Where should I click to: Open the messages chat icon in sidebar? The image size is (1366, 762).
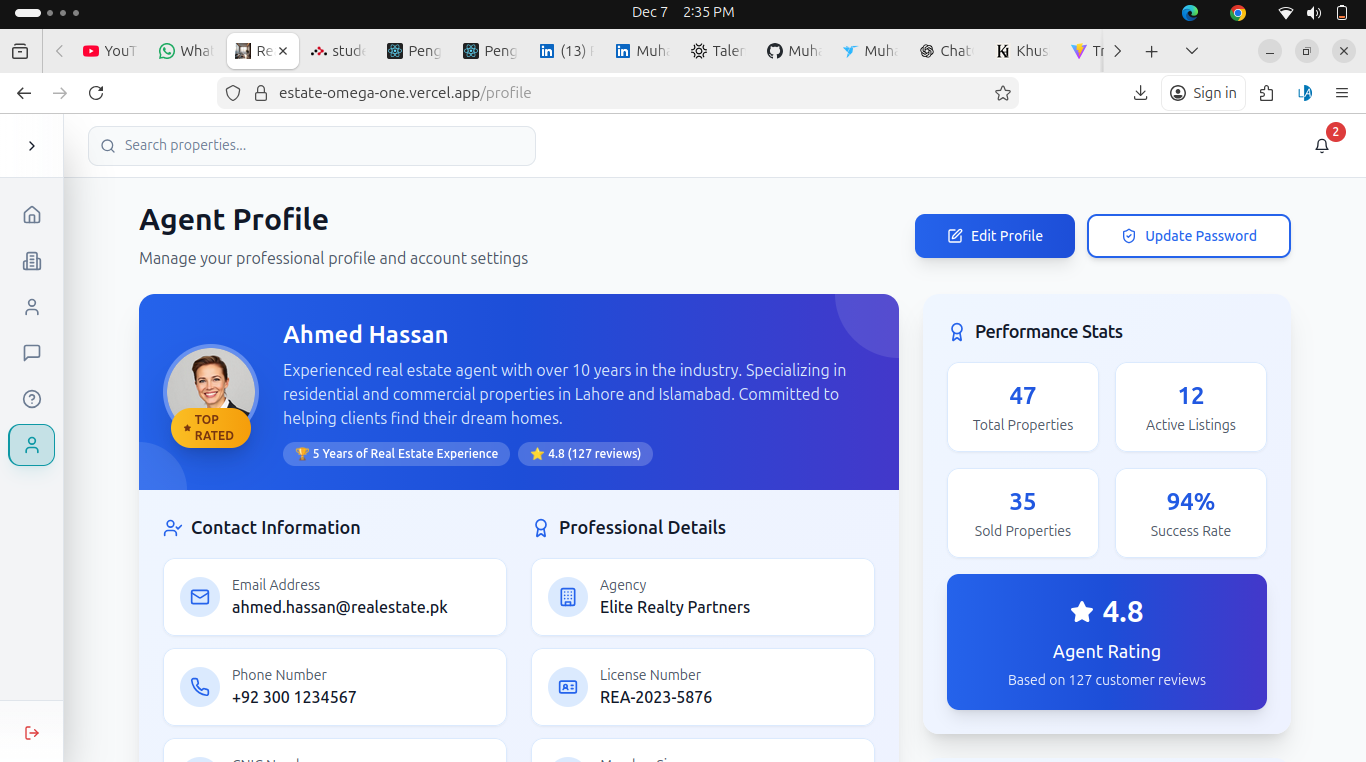pos(32,353)
